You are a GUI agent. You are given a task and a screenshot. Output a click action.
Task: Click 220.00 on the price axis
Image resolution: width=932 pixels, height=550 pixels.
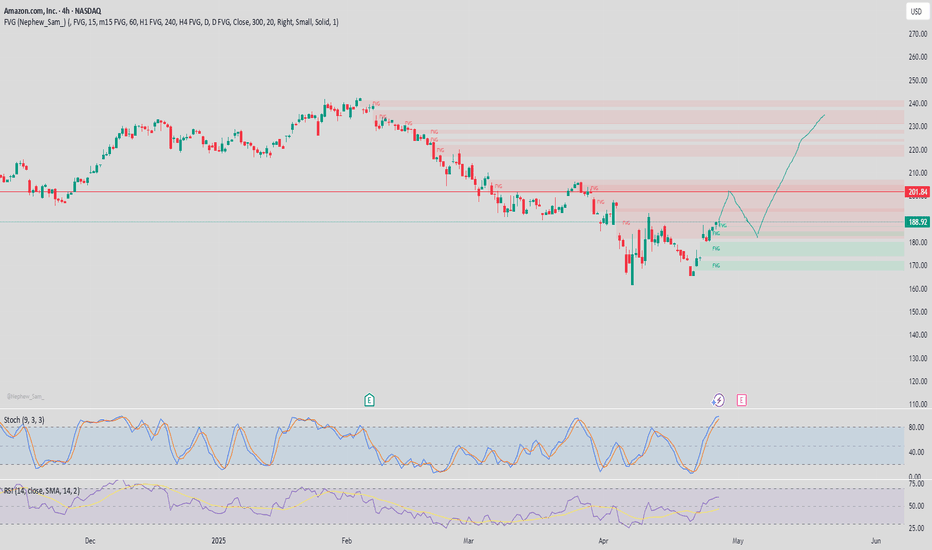point(918,150)
